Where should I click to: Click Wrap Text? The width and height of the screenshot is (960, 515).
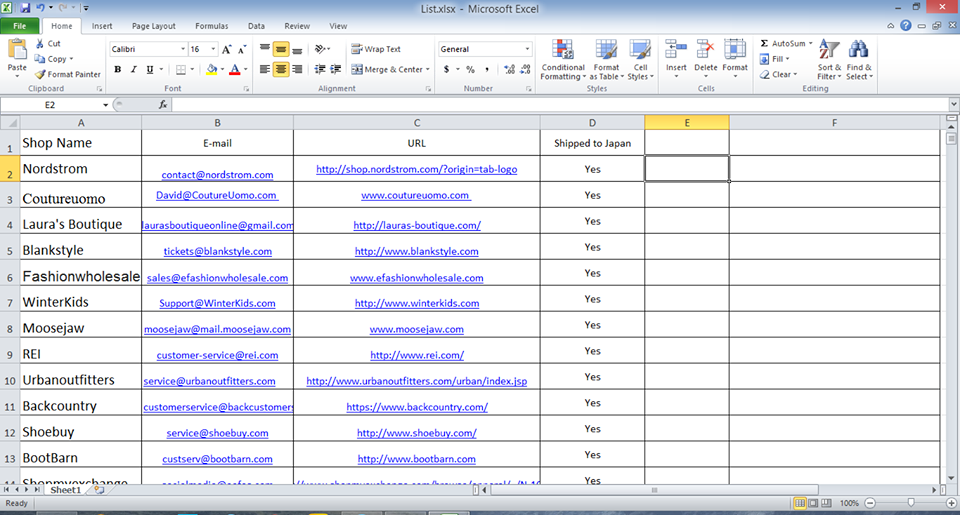pyautogui.click(x=376, y=49)
